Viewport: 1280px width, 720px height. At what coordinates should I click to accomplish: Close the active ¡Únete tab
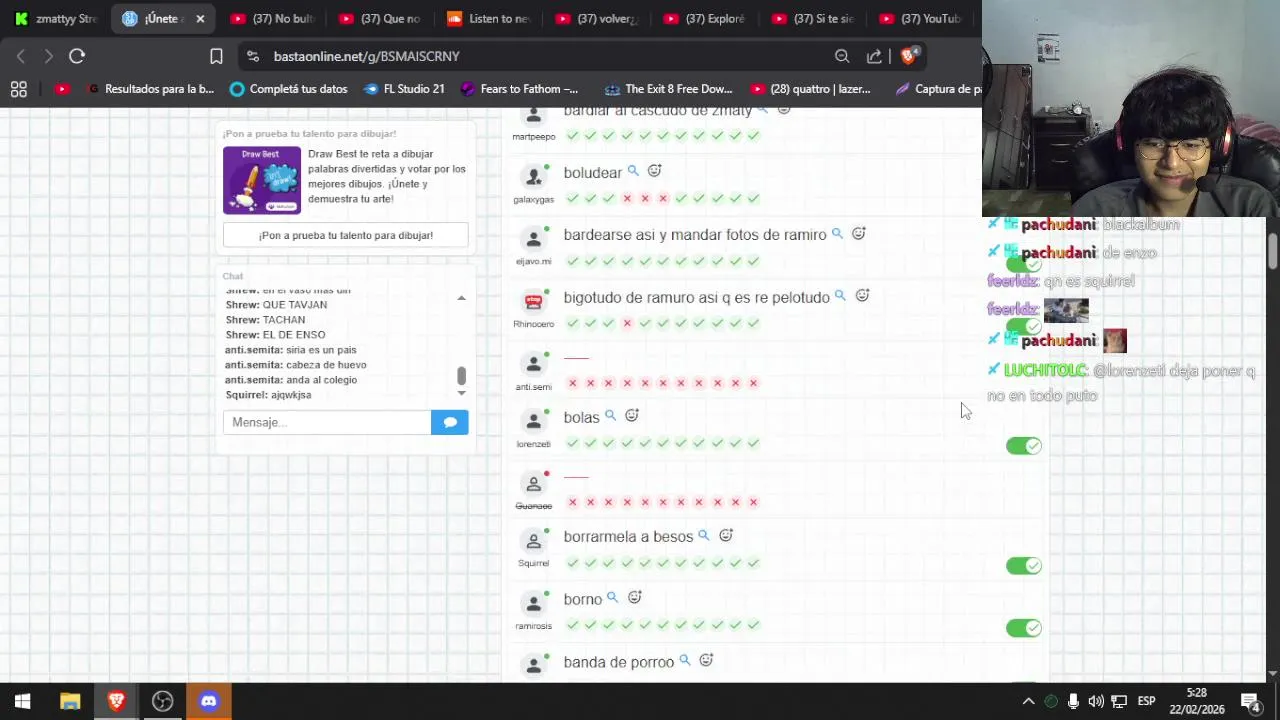[200, 18]
